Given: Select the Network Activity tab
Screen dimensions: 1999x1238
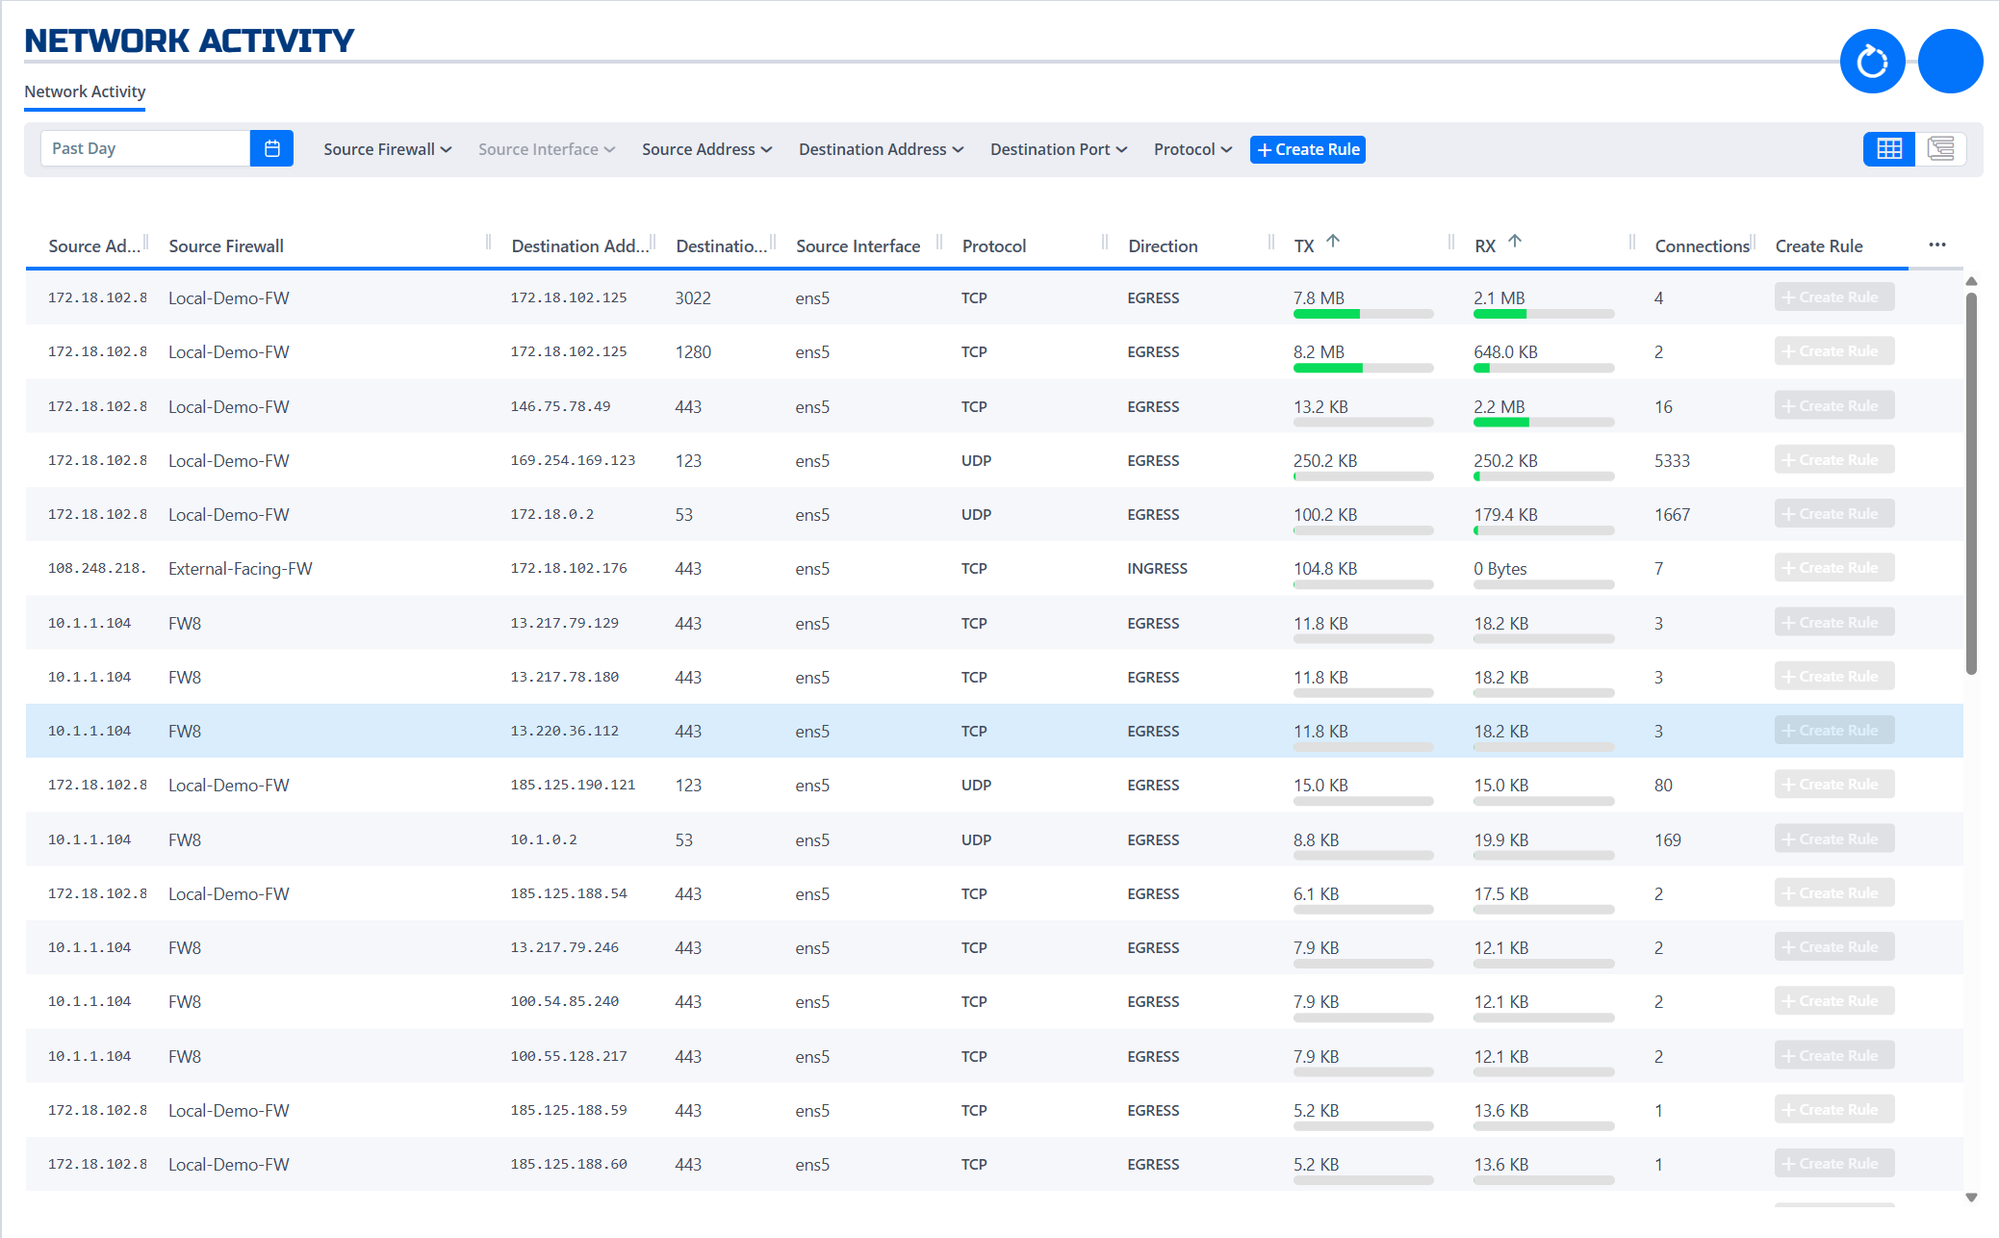Looking at the screenshot, I should 85,92.
